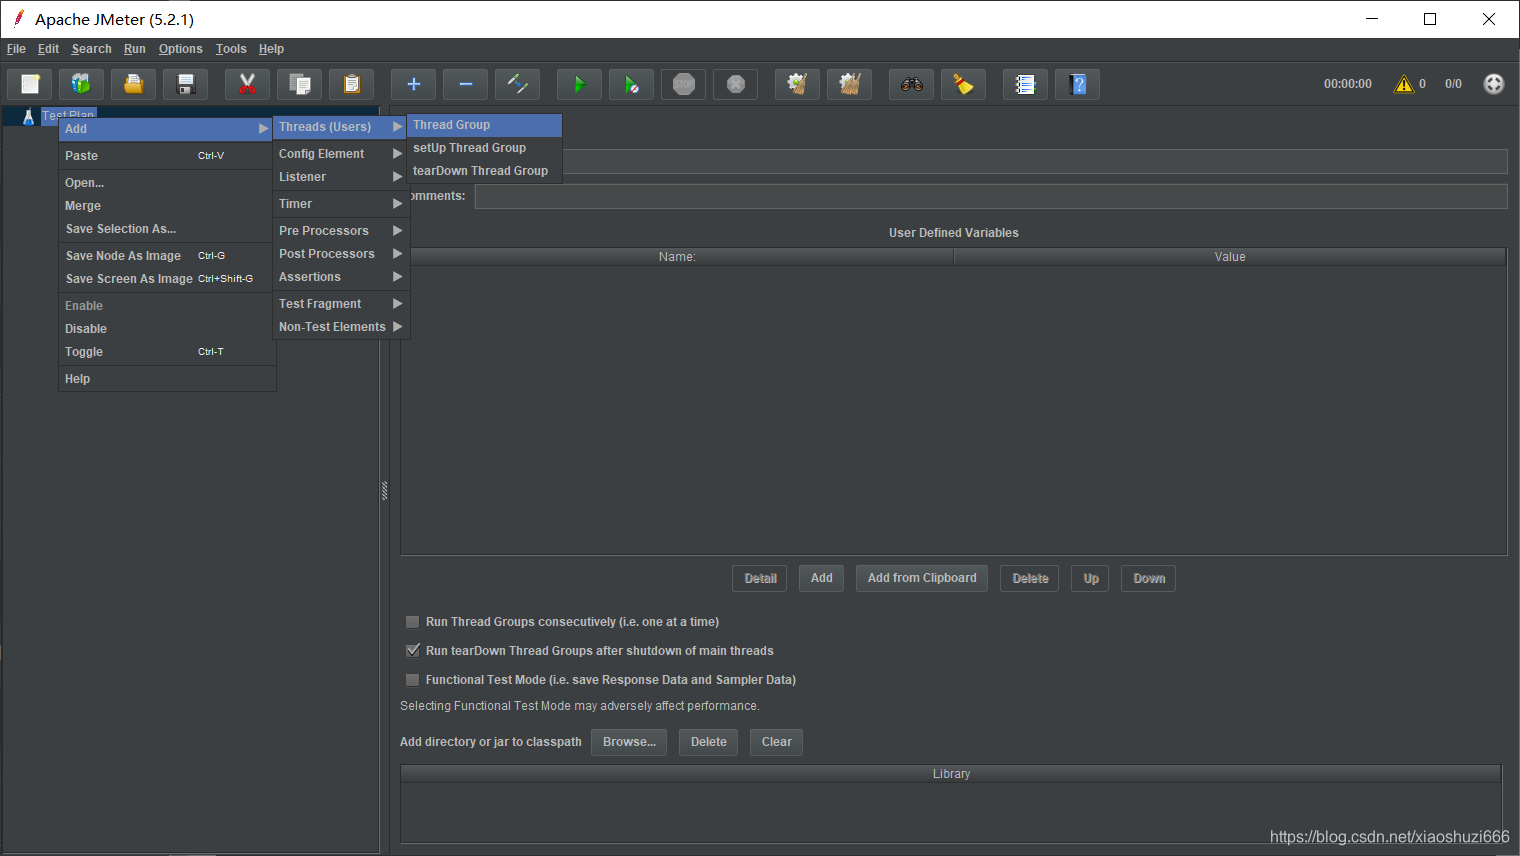Choose Disable in context menu
1520x856 pixels.
coord(166,329)
